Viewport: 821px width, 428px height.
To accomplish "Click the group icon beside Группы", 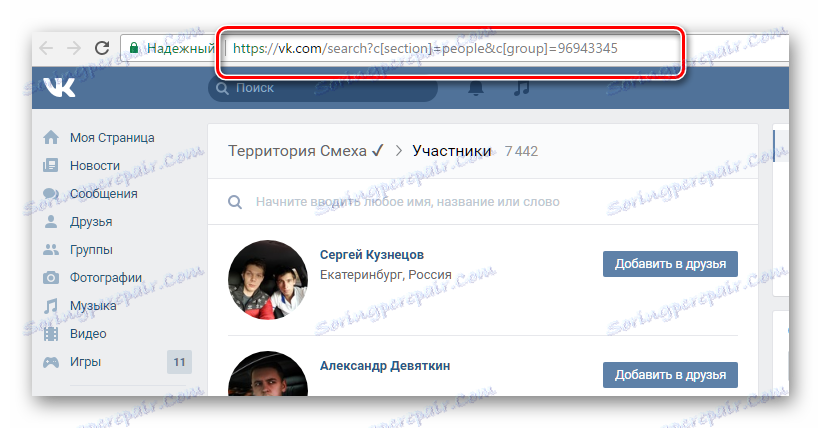I will click(x=51, y=249).
